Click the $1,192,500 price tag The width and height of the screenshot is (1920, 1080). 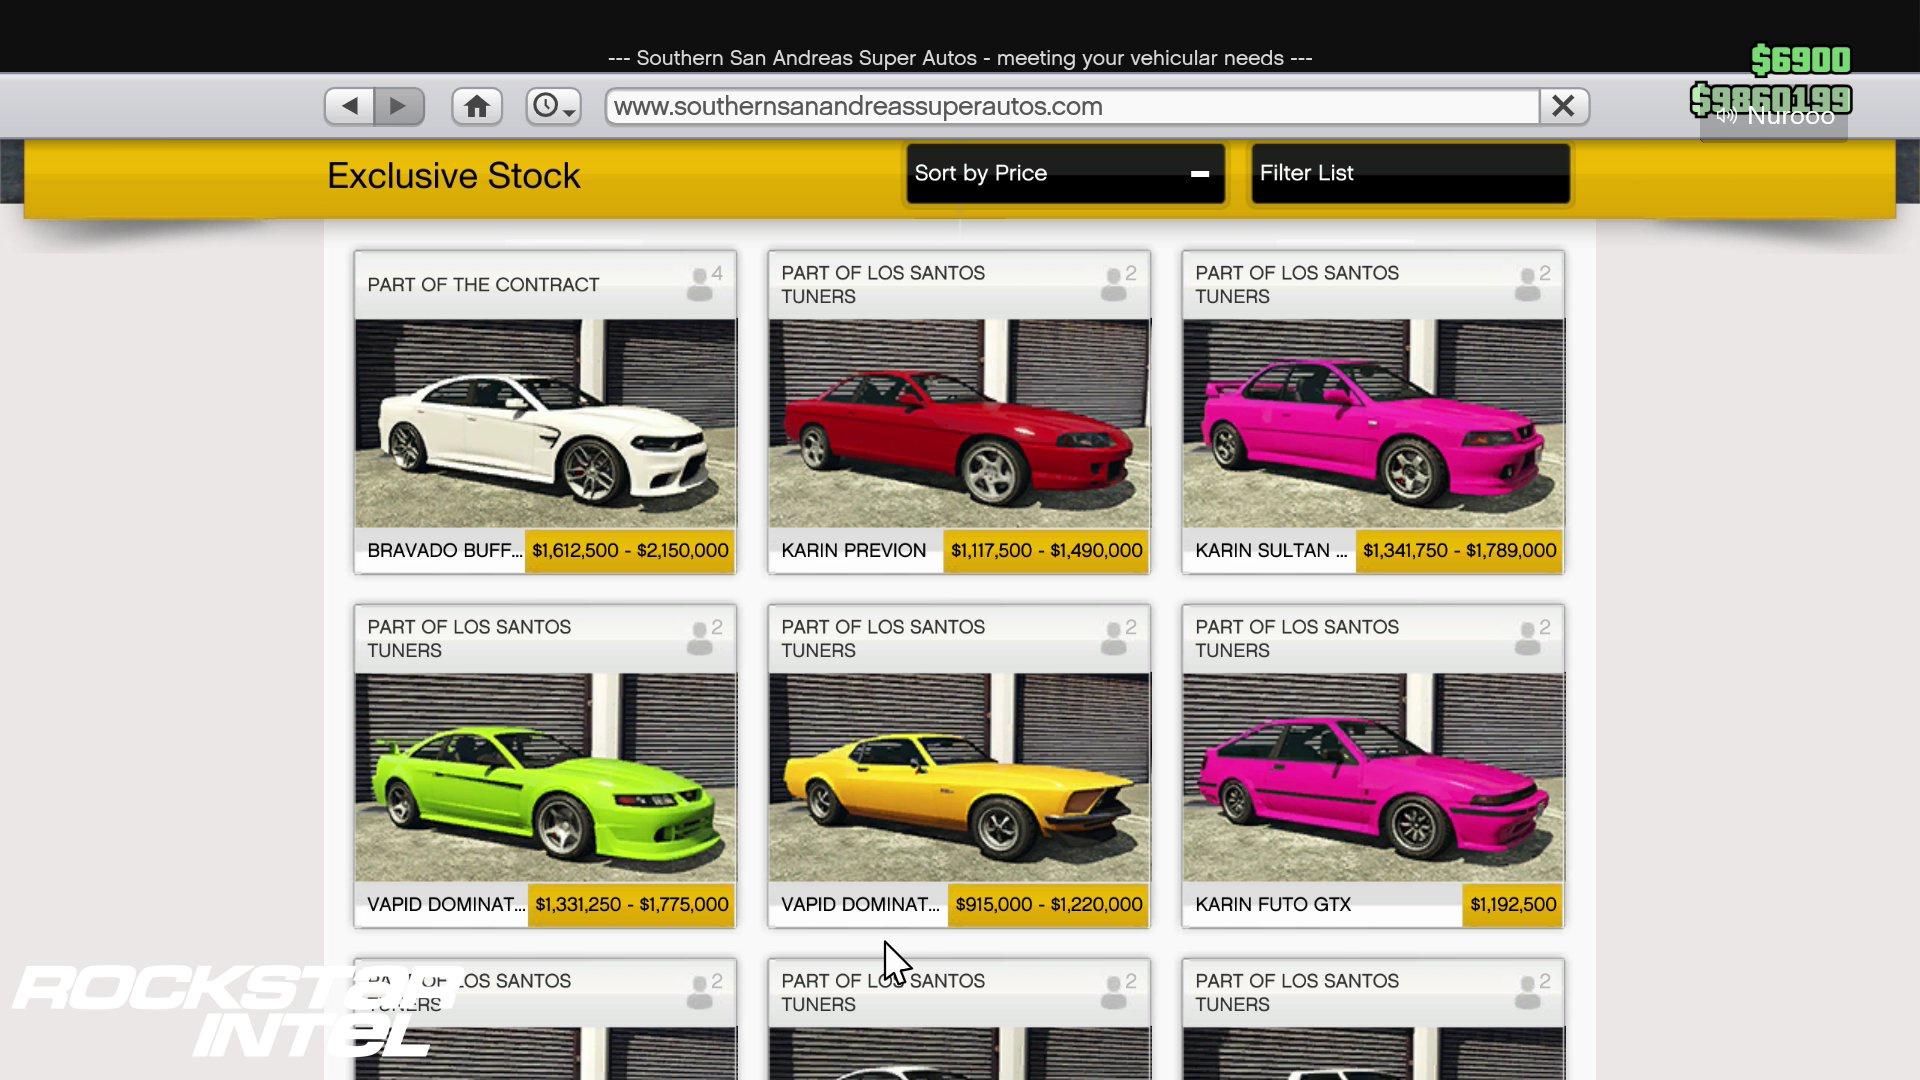coord(1513,904)
